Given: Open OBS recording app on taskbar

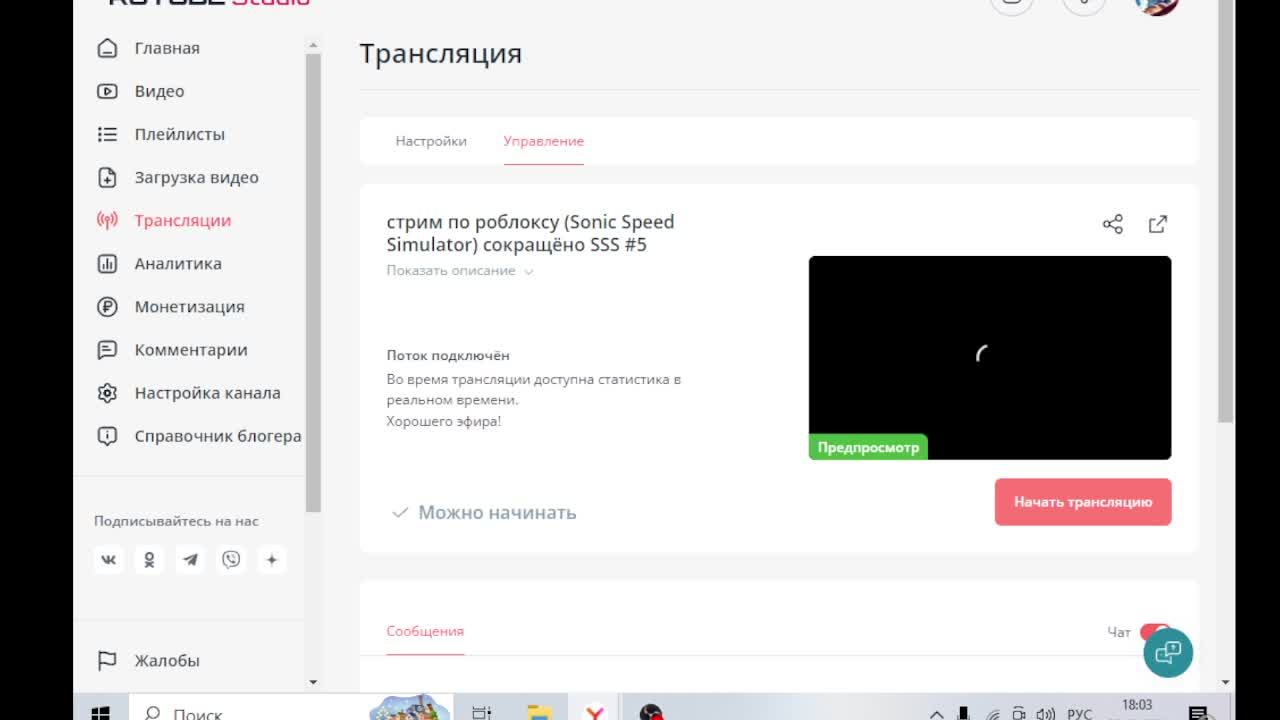Looking at the screenshot, I should pyautogui.click(x=651, y=713).
